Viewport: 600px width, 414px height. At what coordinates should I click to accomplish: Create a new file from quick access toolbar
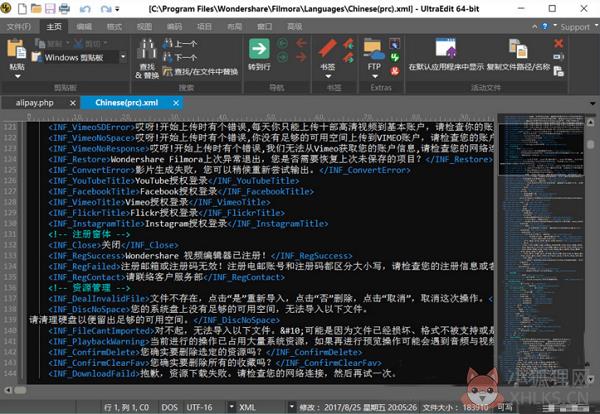(23, 8)
